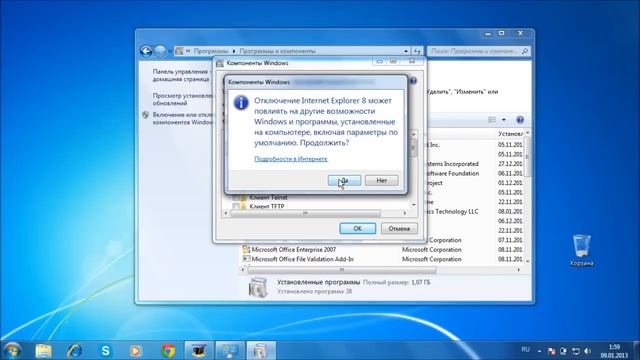
Task: Click the RU language indicator
Action: pyautogui.click(x=526, y=350)
